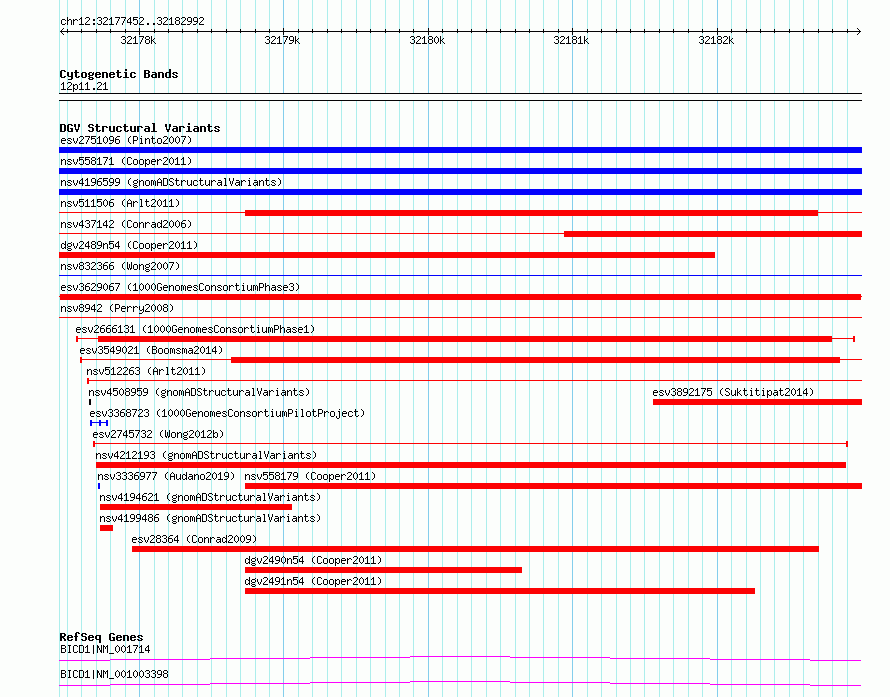The height and width of the screenshot is (697, 890).
Task: Select esv2666131 (1000GenomesConsortiumPhase1) label
Action: [x=195, y=329]
